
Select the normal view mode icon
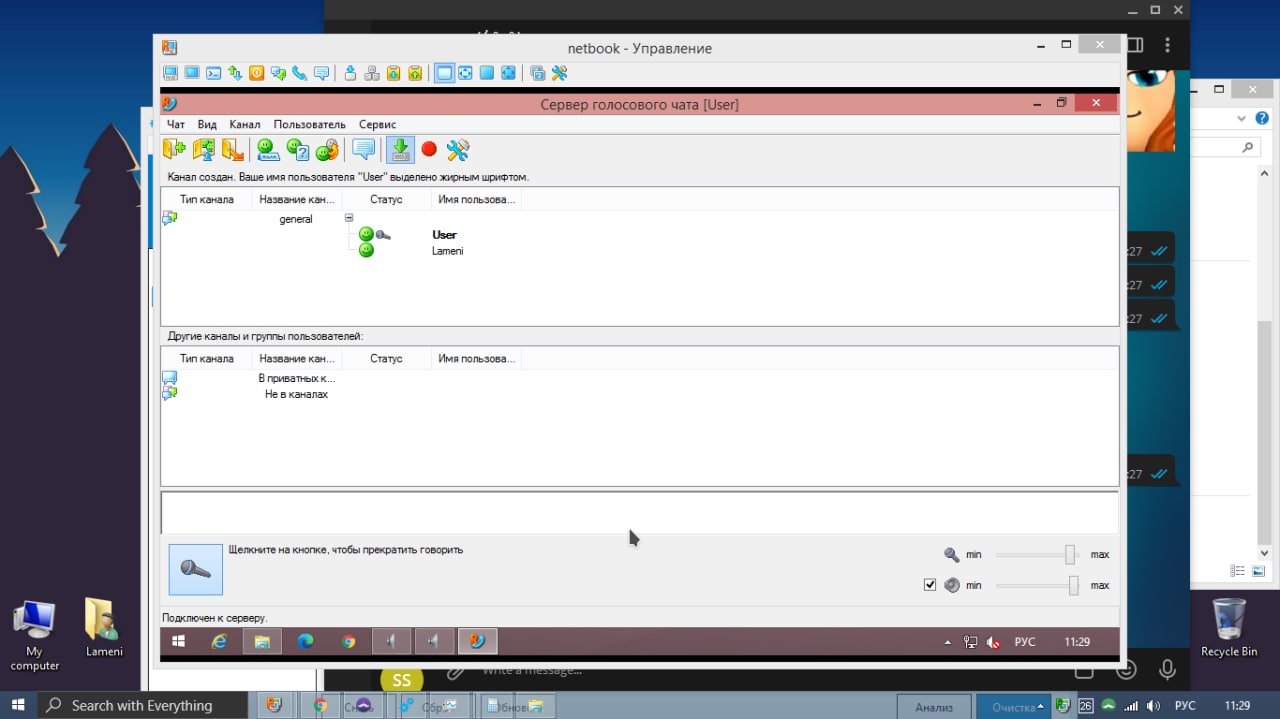444,73
